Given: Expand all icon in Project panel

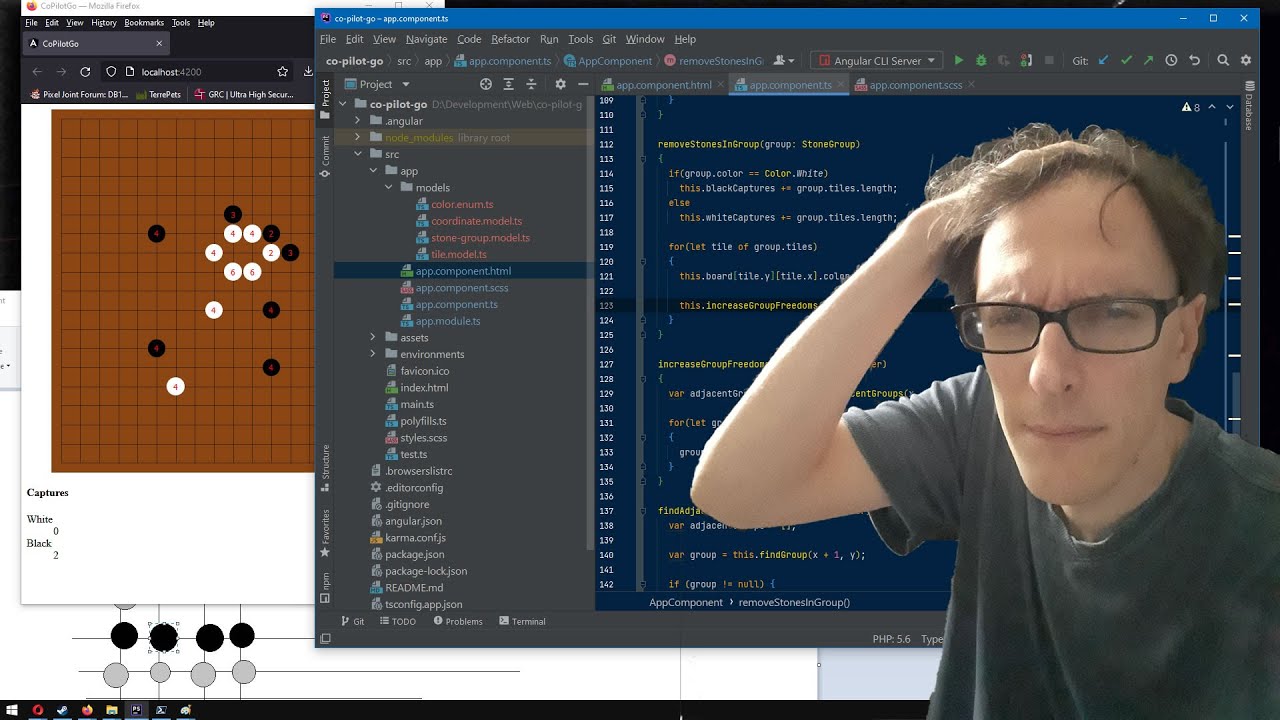Looking at the screenshot, I should (508, 84).
